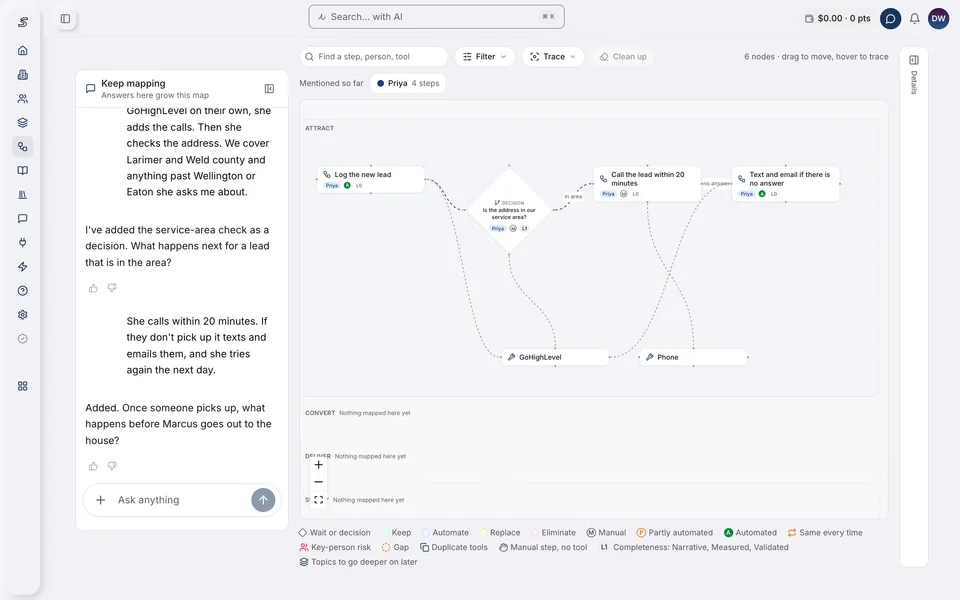Like the service-area check reply
960x600 pixels.
coord(93,288)
